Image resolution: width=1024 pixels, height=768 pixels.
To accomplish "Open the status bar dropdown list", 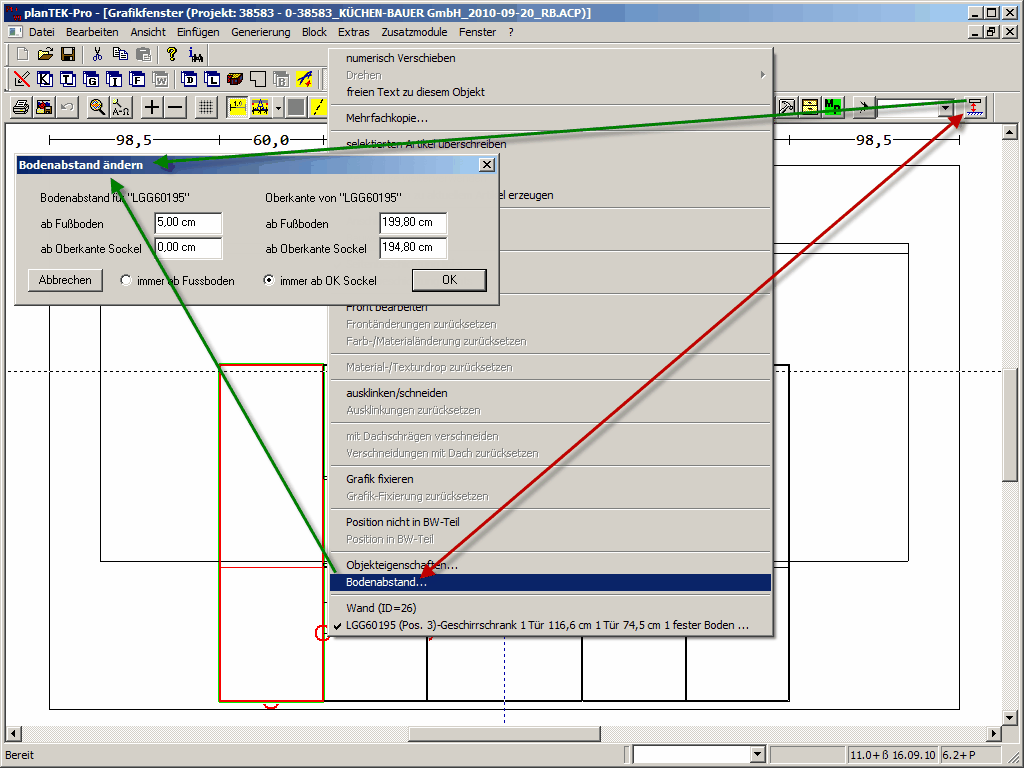I will click(757, 755).
